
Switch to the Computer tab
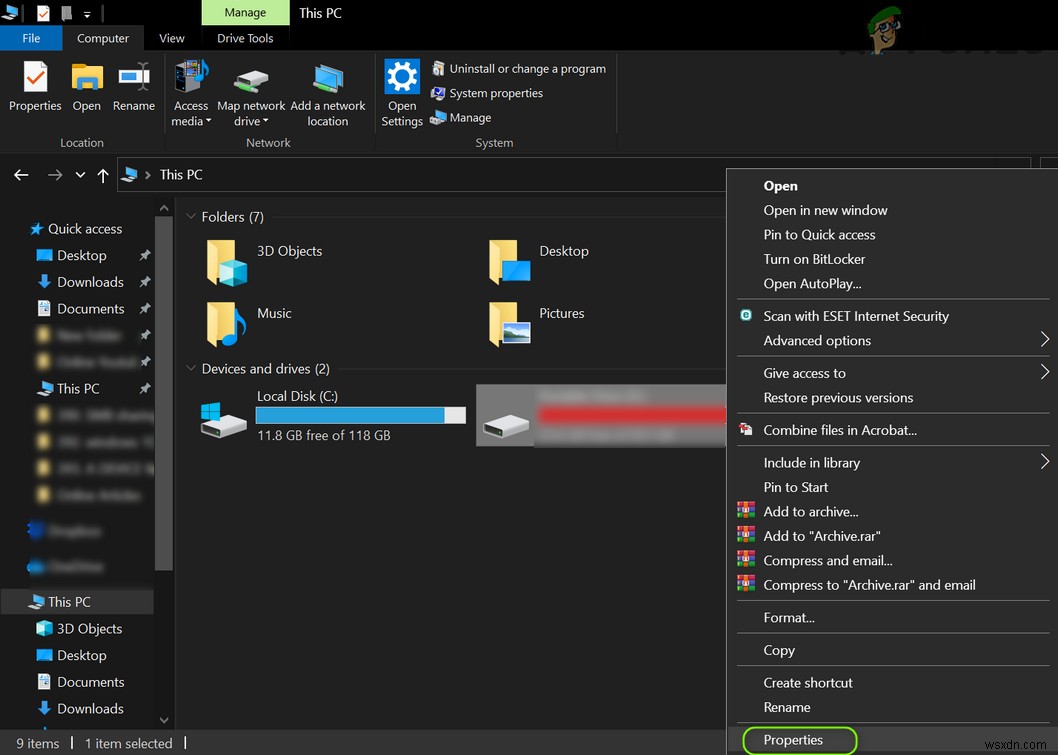(x=103, y=38)
